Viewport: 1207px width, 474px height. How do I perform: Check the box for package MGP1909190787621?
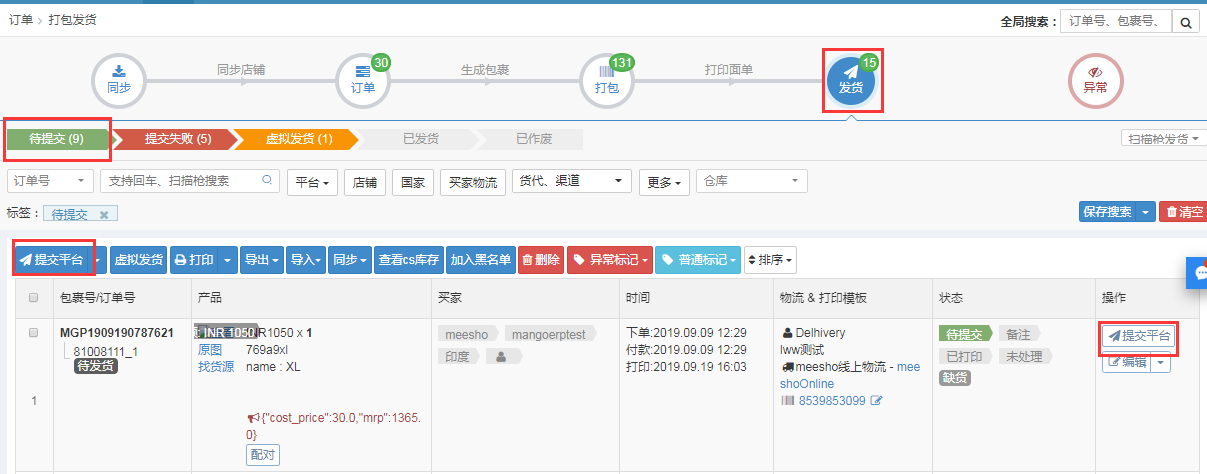click(x=34, y=333)
